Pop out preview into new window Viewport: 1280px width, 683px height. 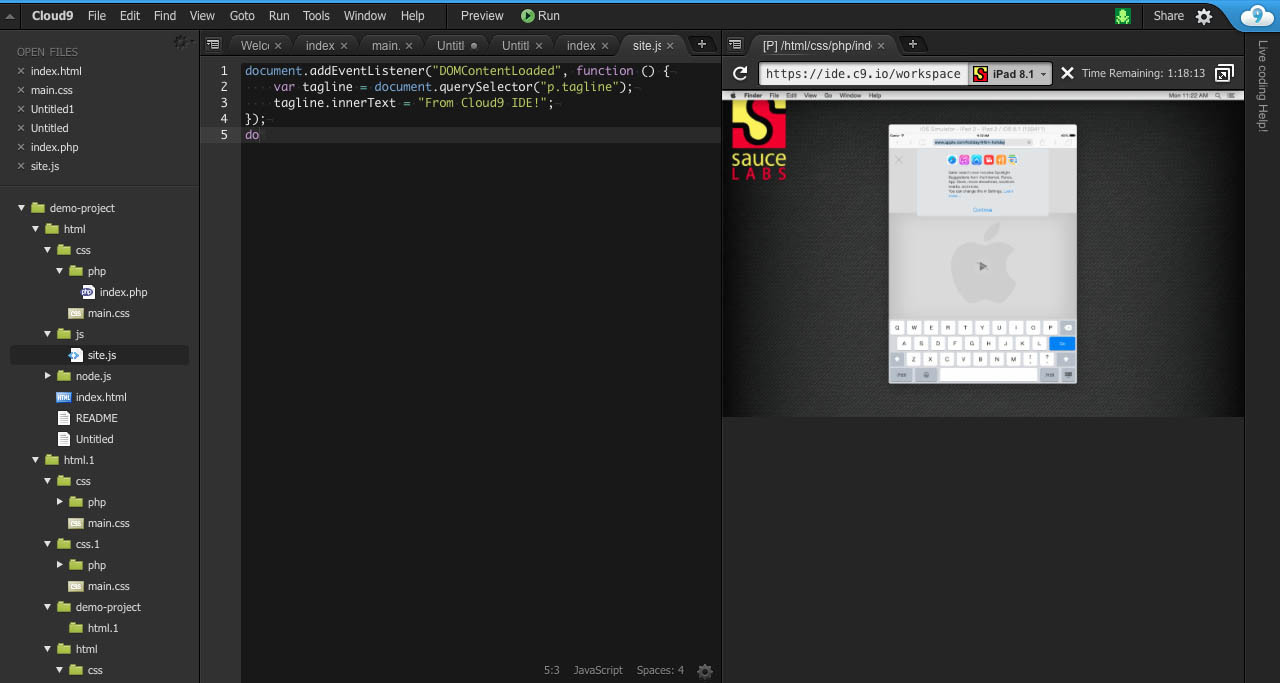[x=1224, y=73]
